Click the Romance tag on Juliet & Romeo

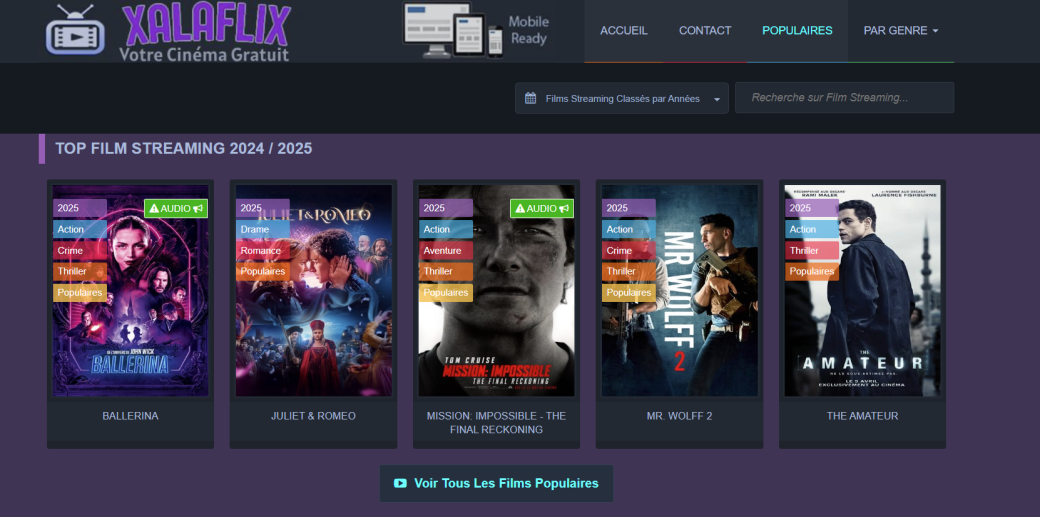pos(263,250)
